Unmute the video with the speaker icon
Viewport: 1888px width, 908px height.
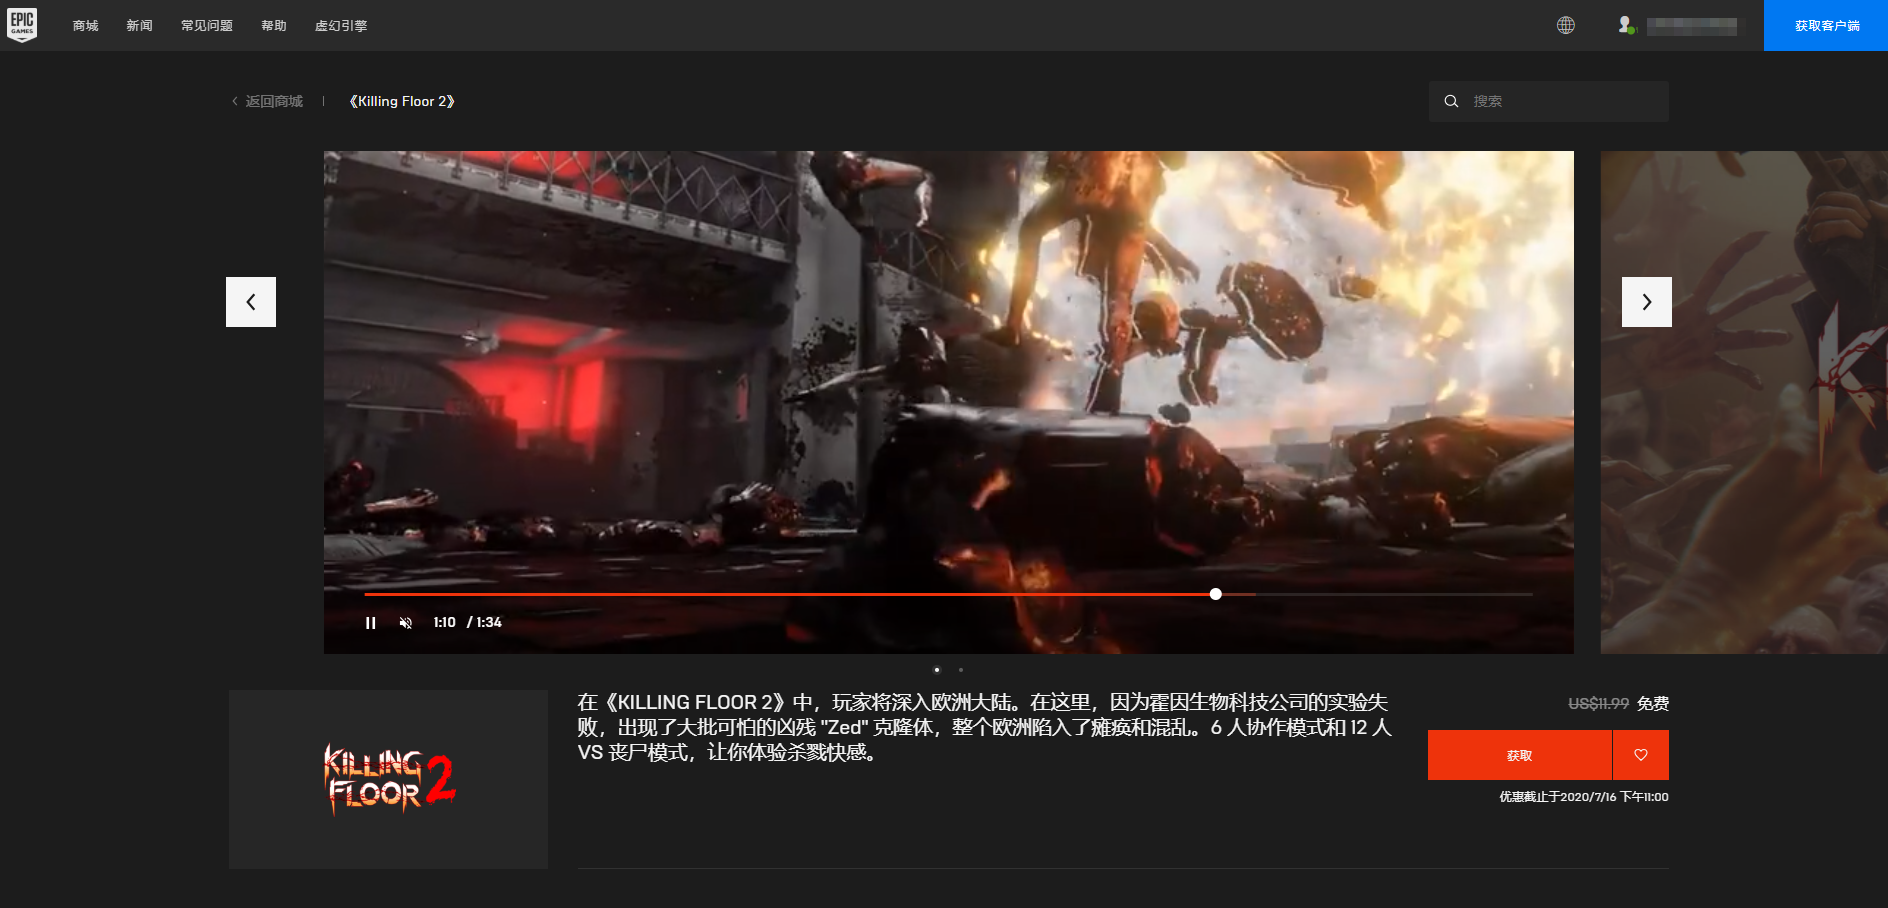pos(406,623)
